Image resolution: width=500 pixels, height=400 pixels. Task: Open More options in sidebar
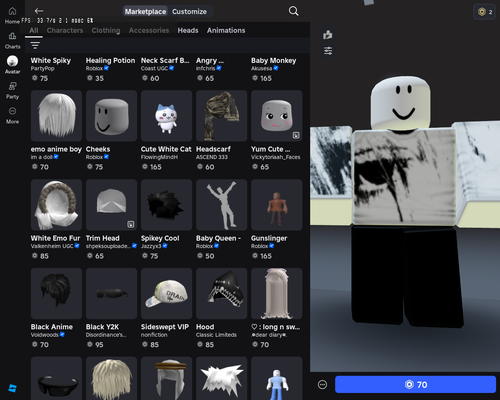(12, 115)
